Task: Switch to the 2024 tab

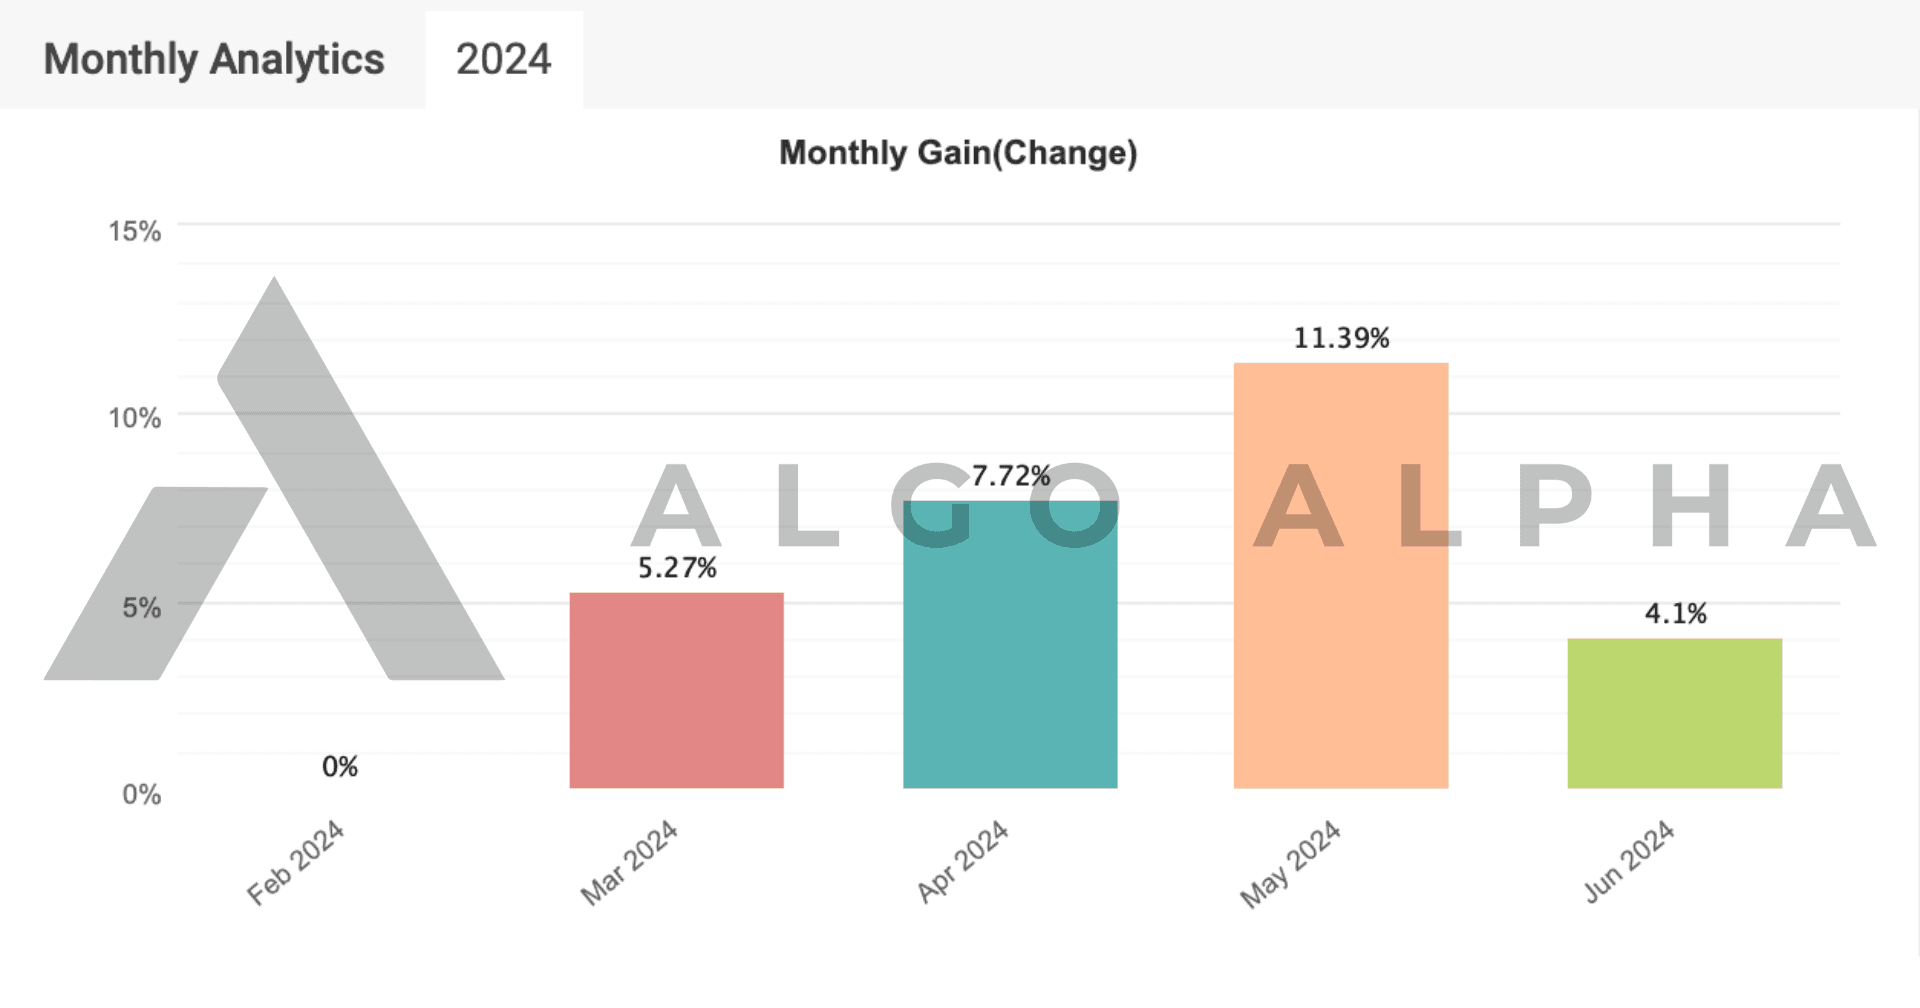Action: click(x=503, y=59)
